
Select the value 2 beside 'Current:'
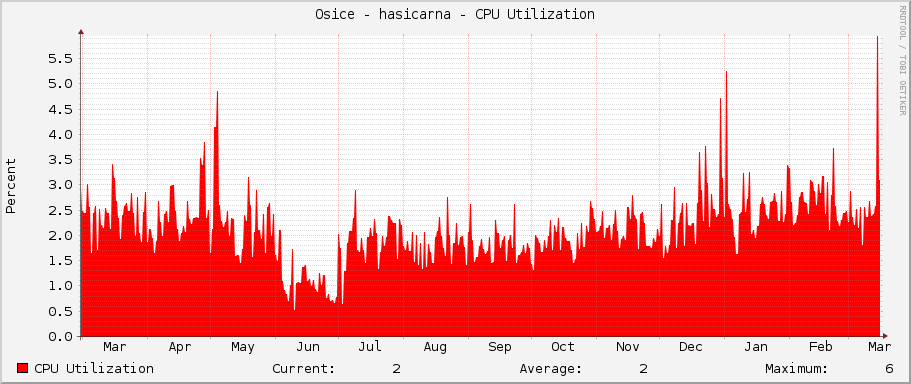click(x=396, y=368)
